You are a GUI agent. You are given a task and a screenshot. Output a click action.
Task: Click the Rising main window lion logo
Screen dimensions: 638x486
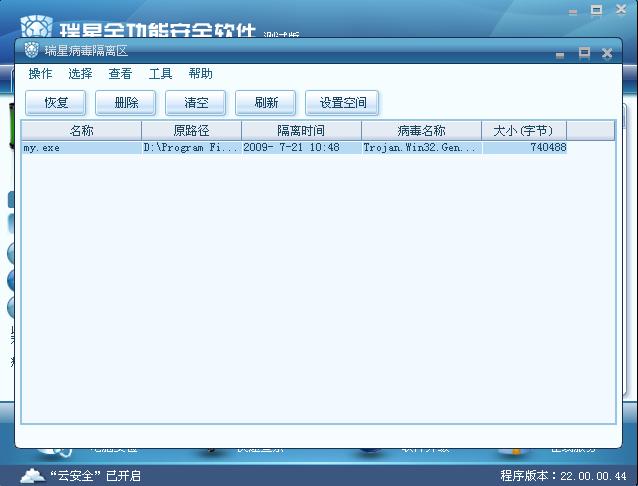click(37, 26)
